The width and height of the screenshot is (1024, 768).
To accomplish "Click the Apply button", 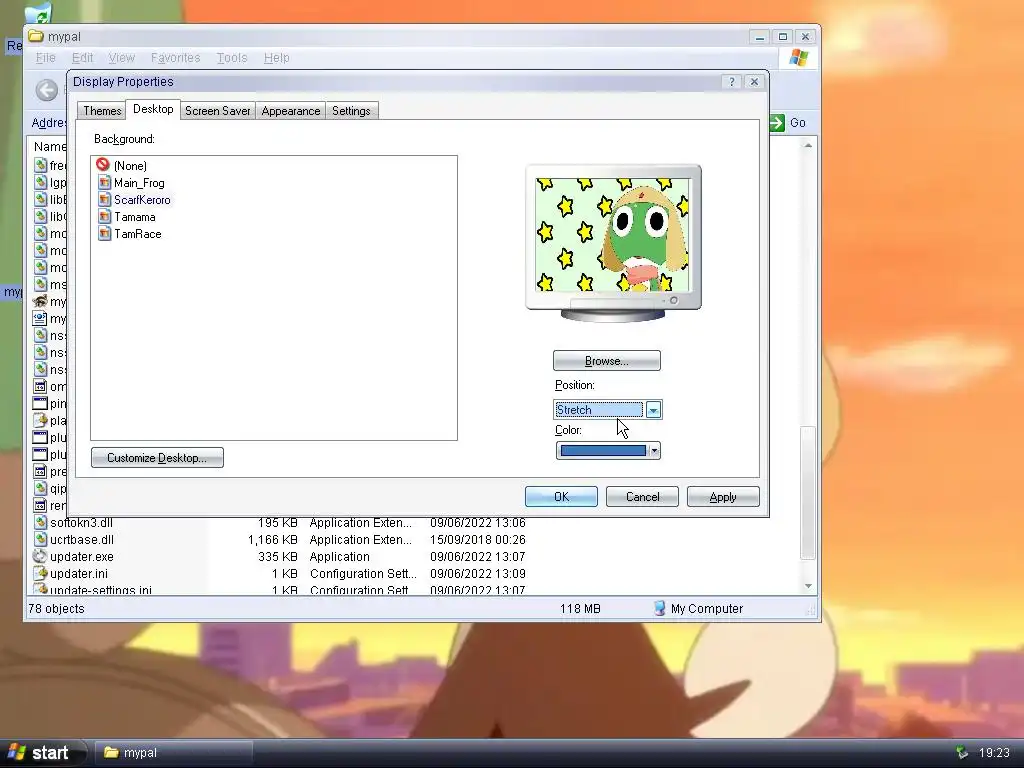I will click(x=723, y=497).
